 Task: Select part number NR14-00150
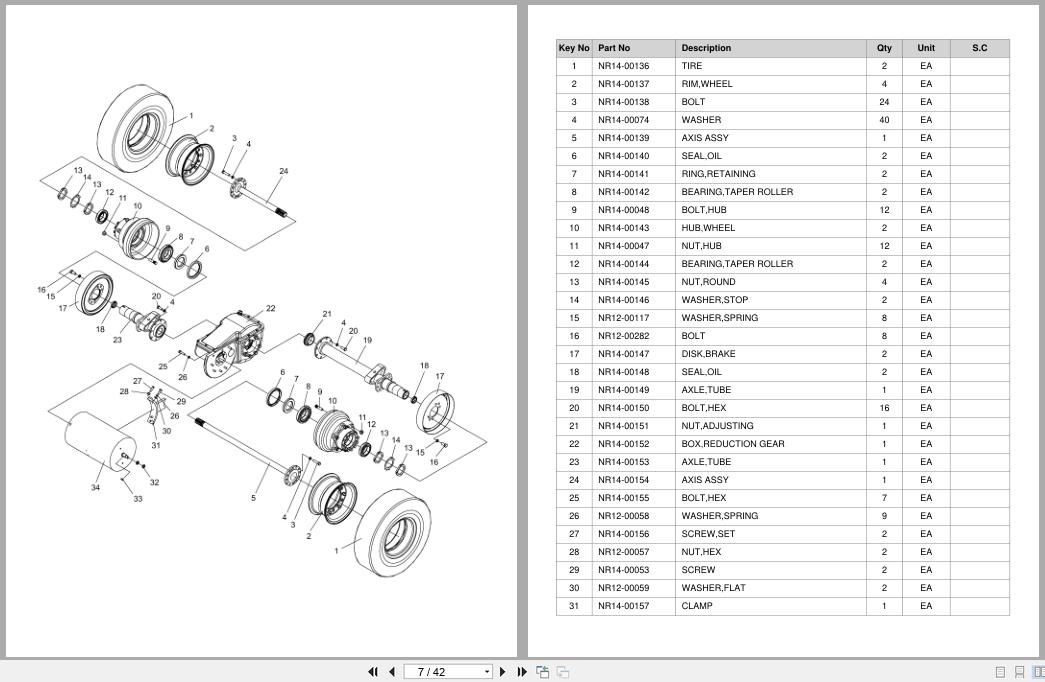click(x=623, y=408)
